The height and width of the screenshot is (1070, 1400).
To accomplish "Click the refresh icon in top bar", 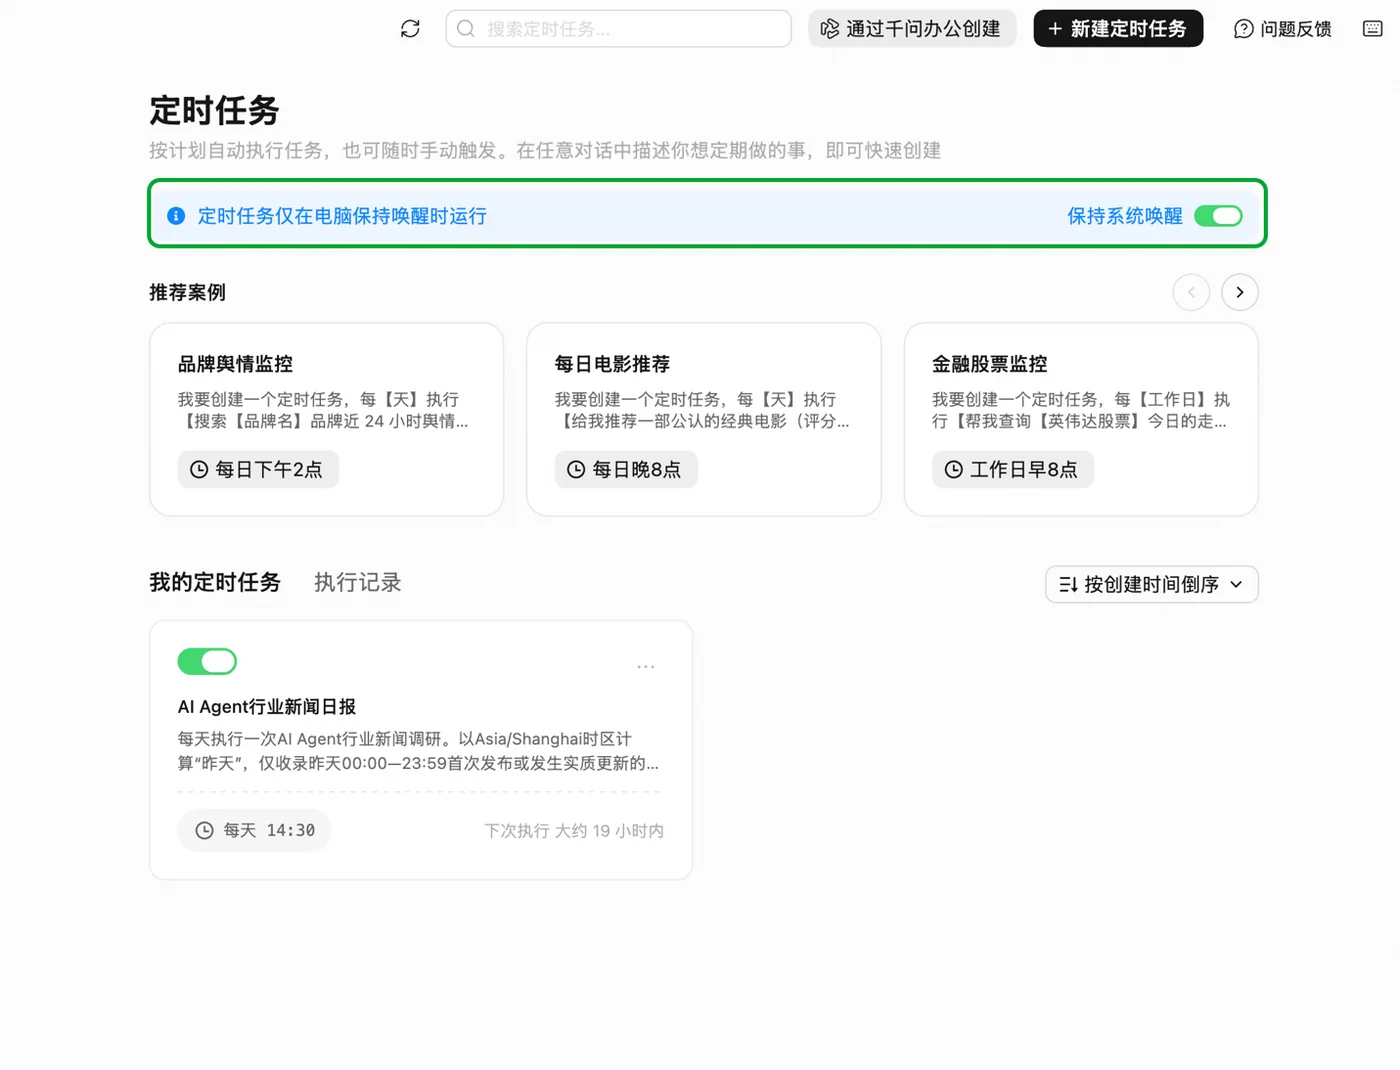I will tap(410, 29).
